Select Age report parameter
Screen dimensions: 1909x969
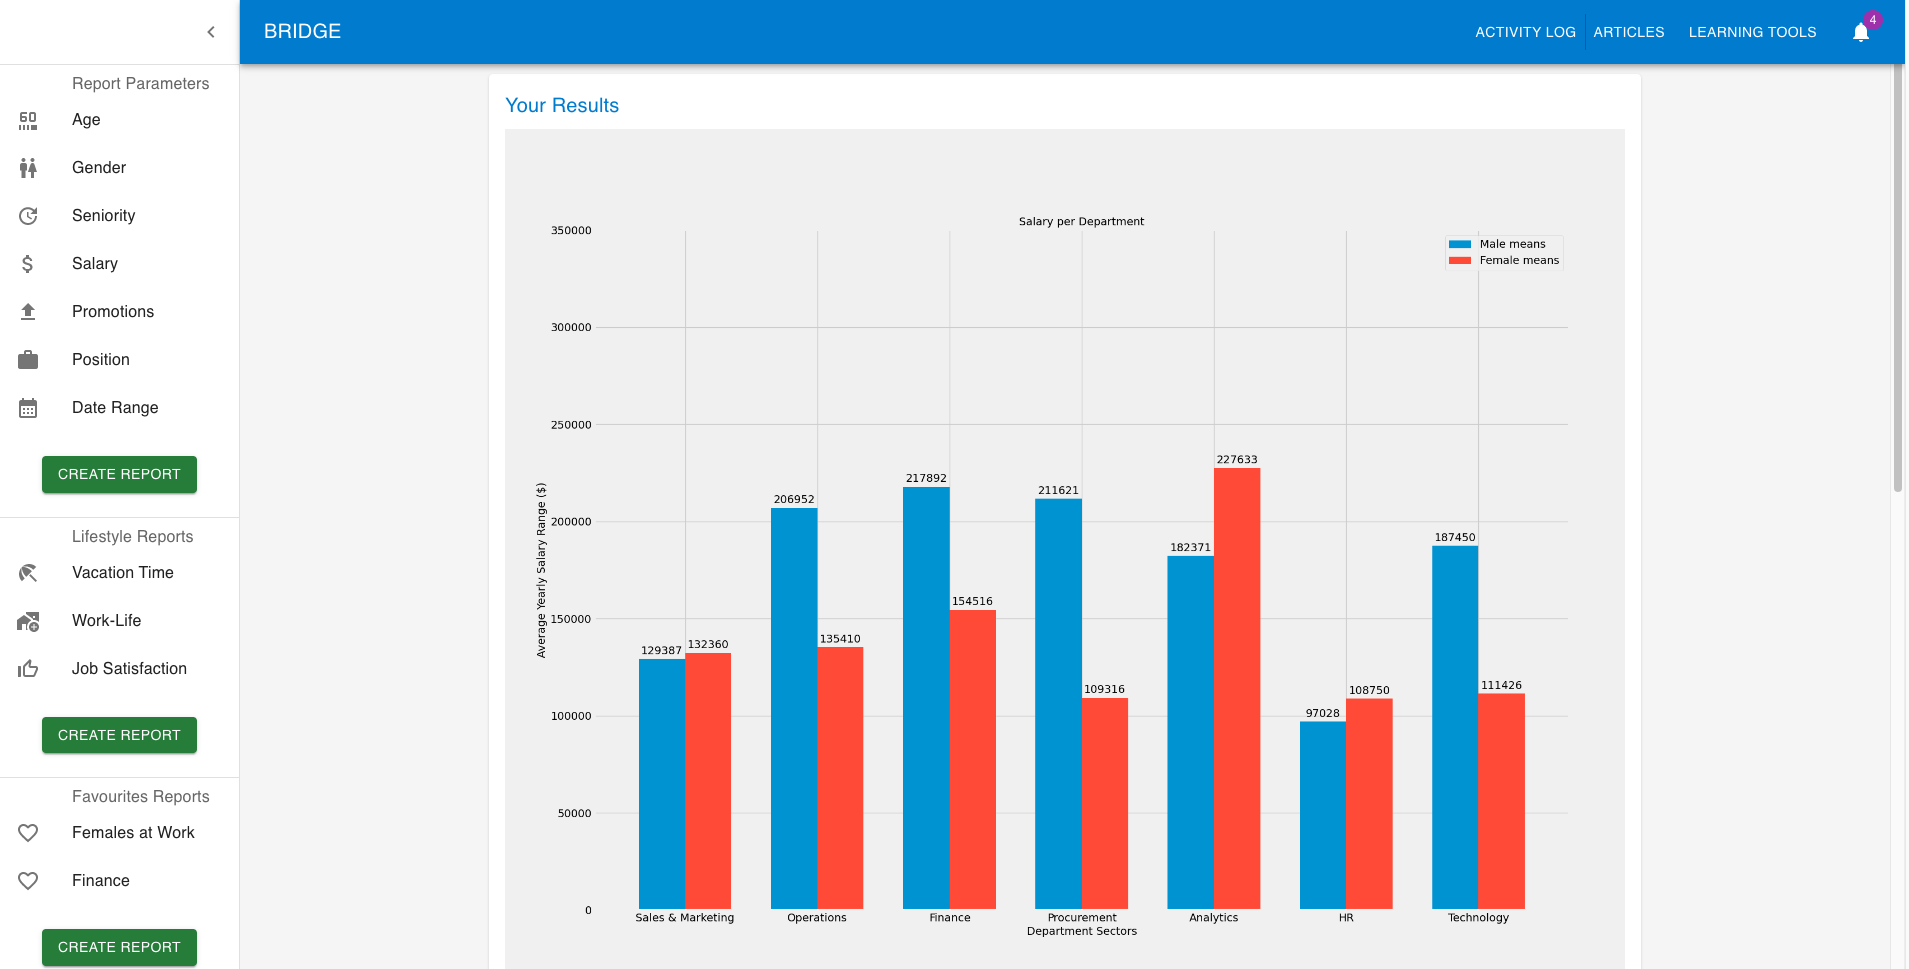tap(120, 120)
